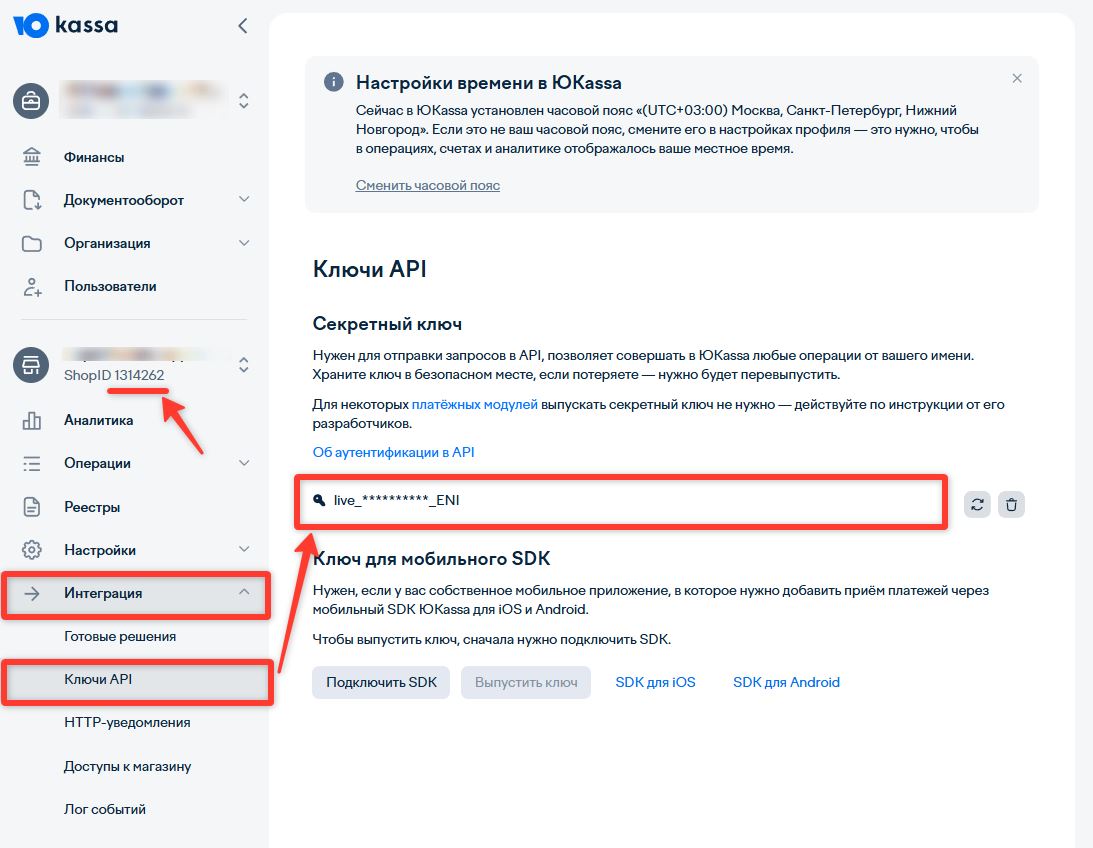Screen dimensions: 1093x848
Task: Delete the secret key with trash icon
Action: pyautogui.click(x=1011, y=504)
